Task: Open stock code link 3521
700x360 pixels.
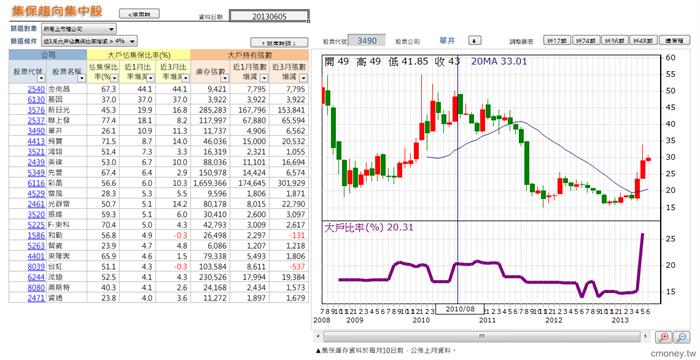Action: (36, 151)
